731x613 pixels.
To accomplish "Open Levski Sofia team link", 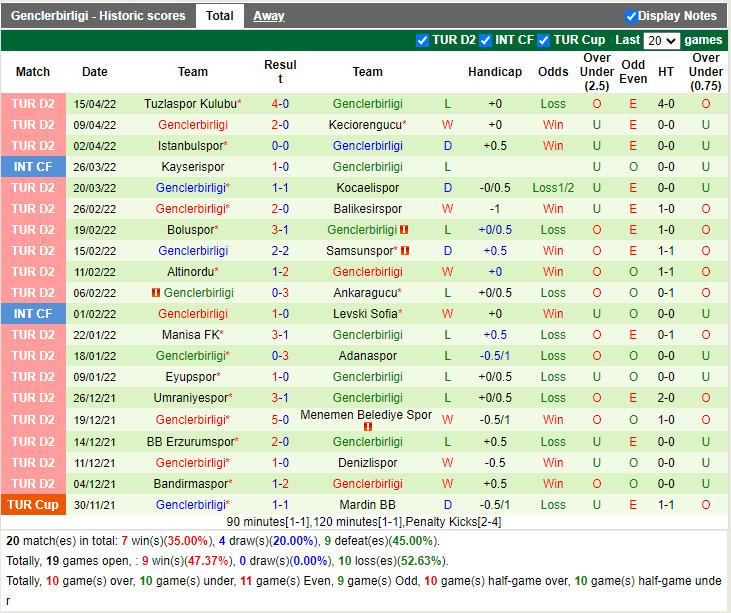I will click(366, 314).
